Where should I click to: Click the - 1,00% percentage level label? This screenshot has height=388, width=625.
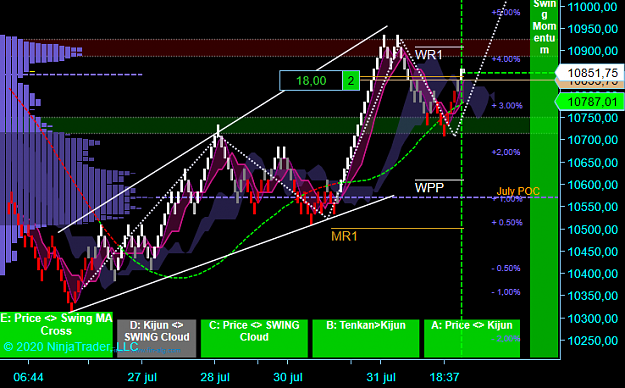pyautogui.click(x=506, y=292)
